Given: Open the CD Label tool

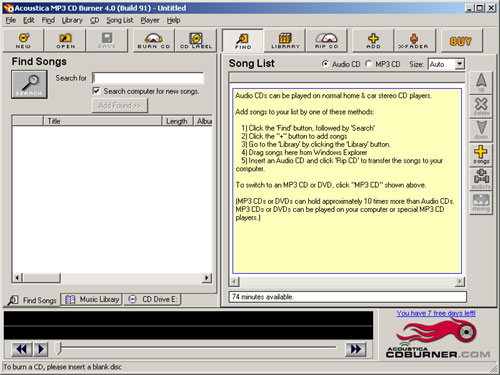Looking at the screenshot, I should pyautogui.click(x=196, y=41).
